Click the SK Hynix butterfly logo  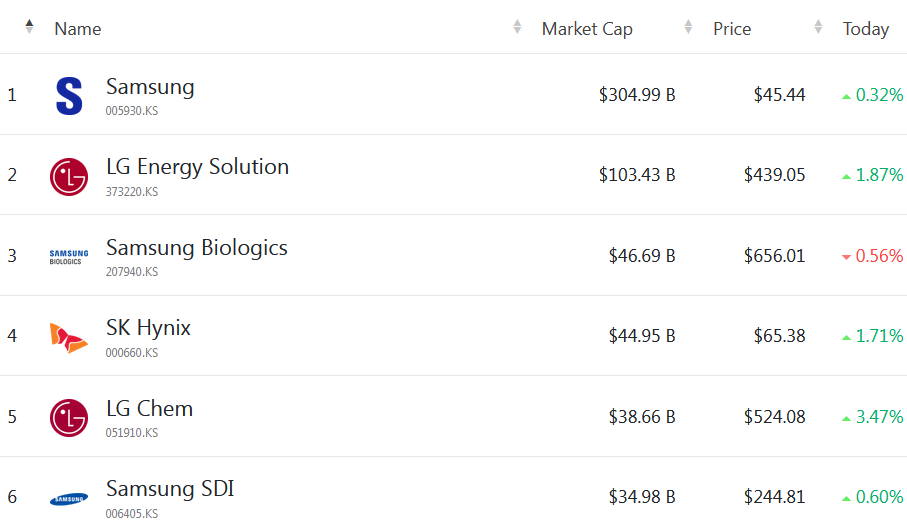point(69,337)
